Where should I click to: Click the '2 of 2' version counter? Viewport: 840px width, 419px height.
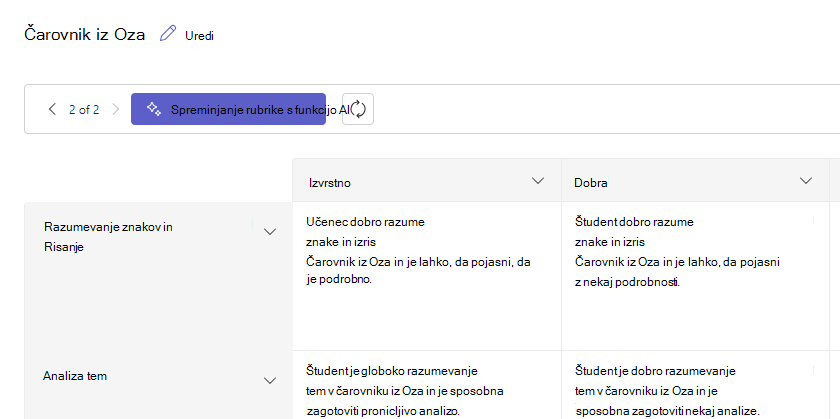pos(84,110)
